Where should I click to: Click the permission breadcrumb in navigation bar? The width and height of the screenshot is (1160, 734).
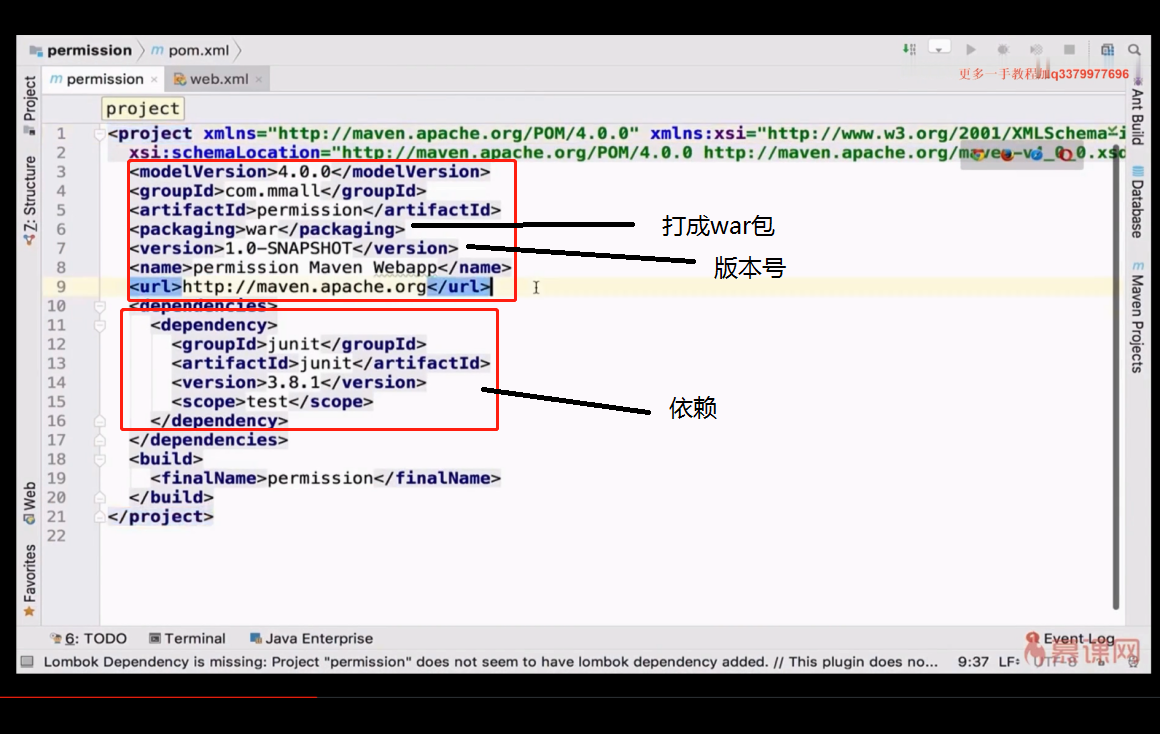pyautogui.click(x=81, y=50)
